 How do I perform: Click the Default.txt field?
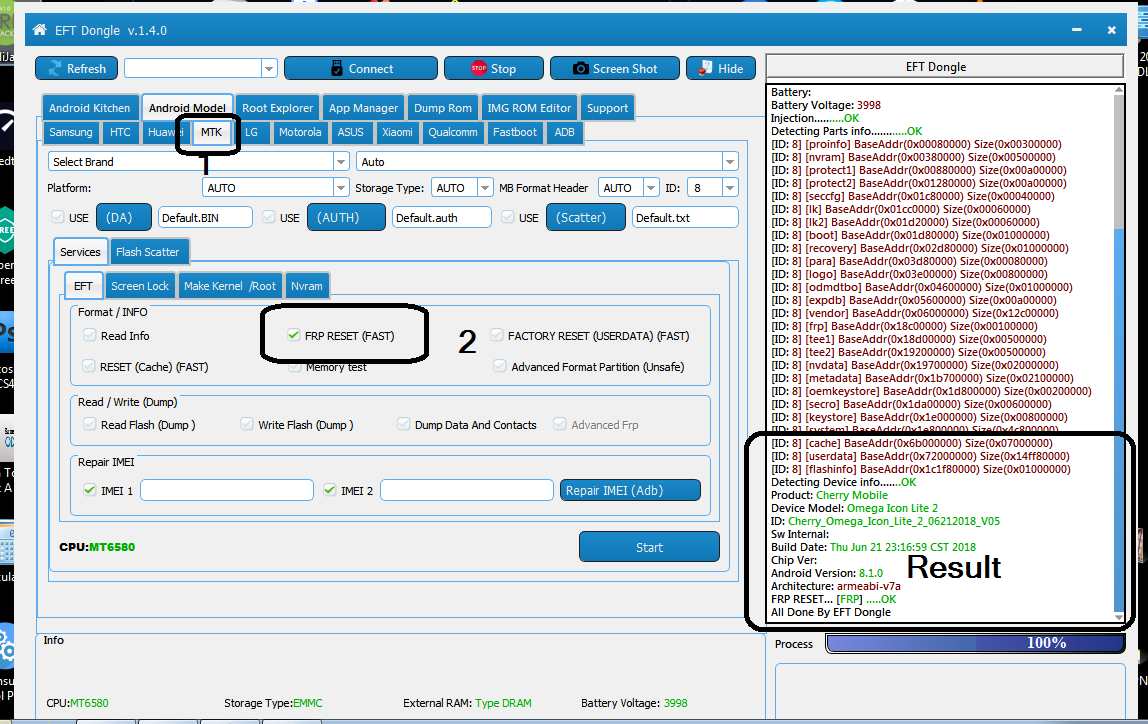click(x=685, y=217)
